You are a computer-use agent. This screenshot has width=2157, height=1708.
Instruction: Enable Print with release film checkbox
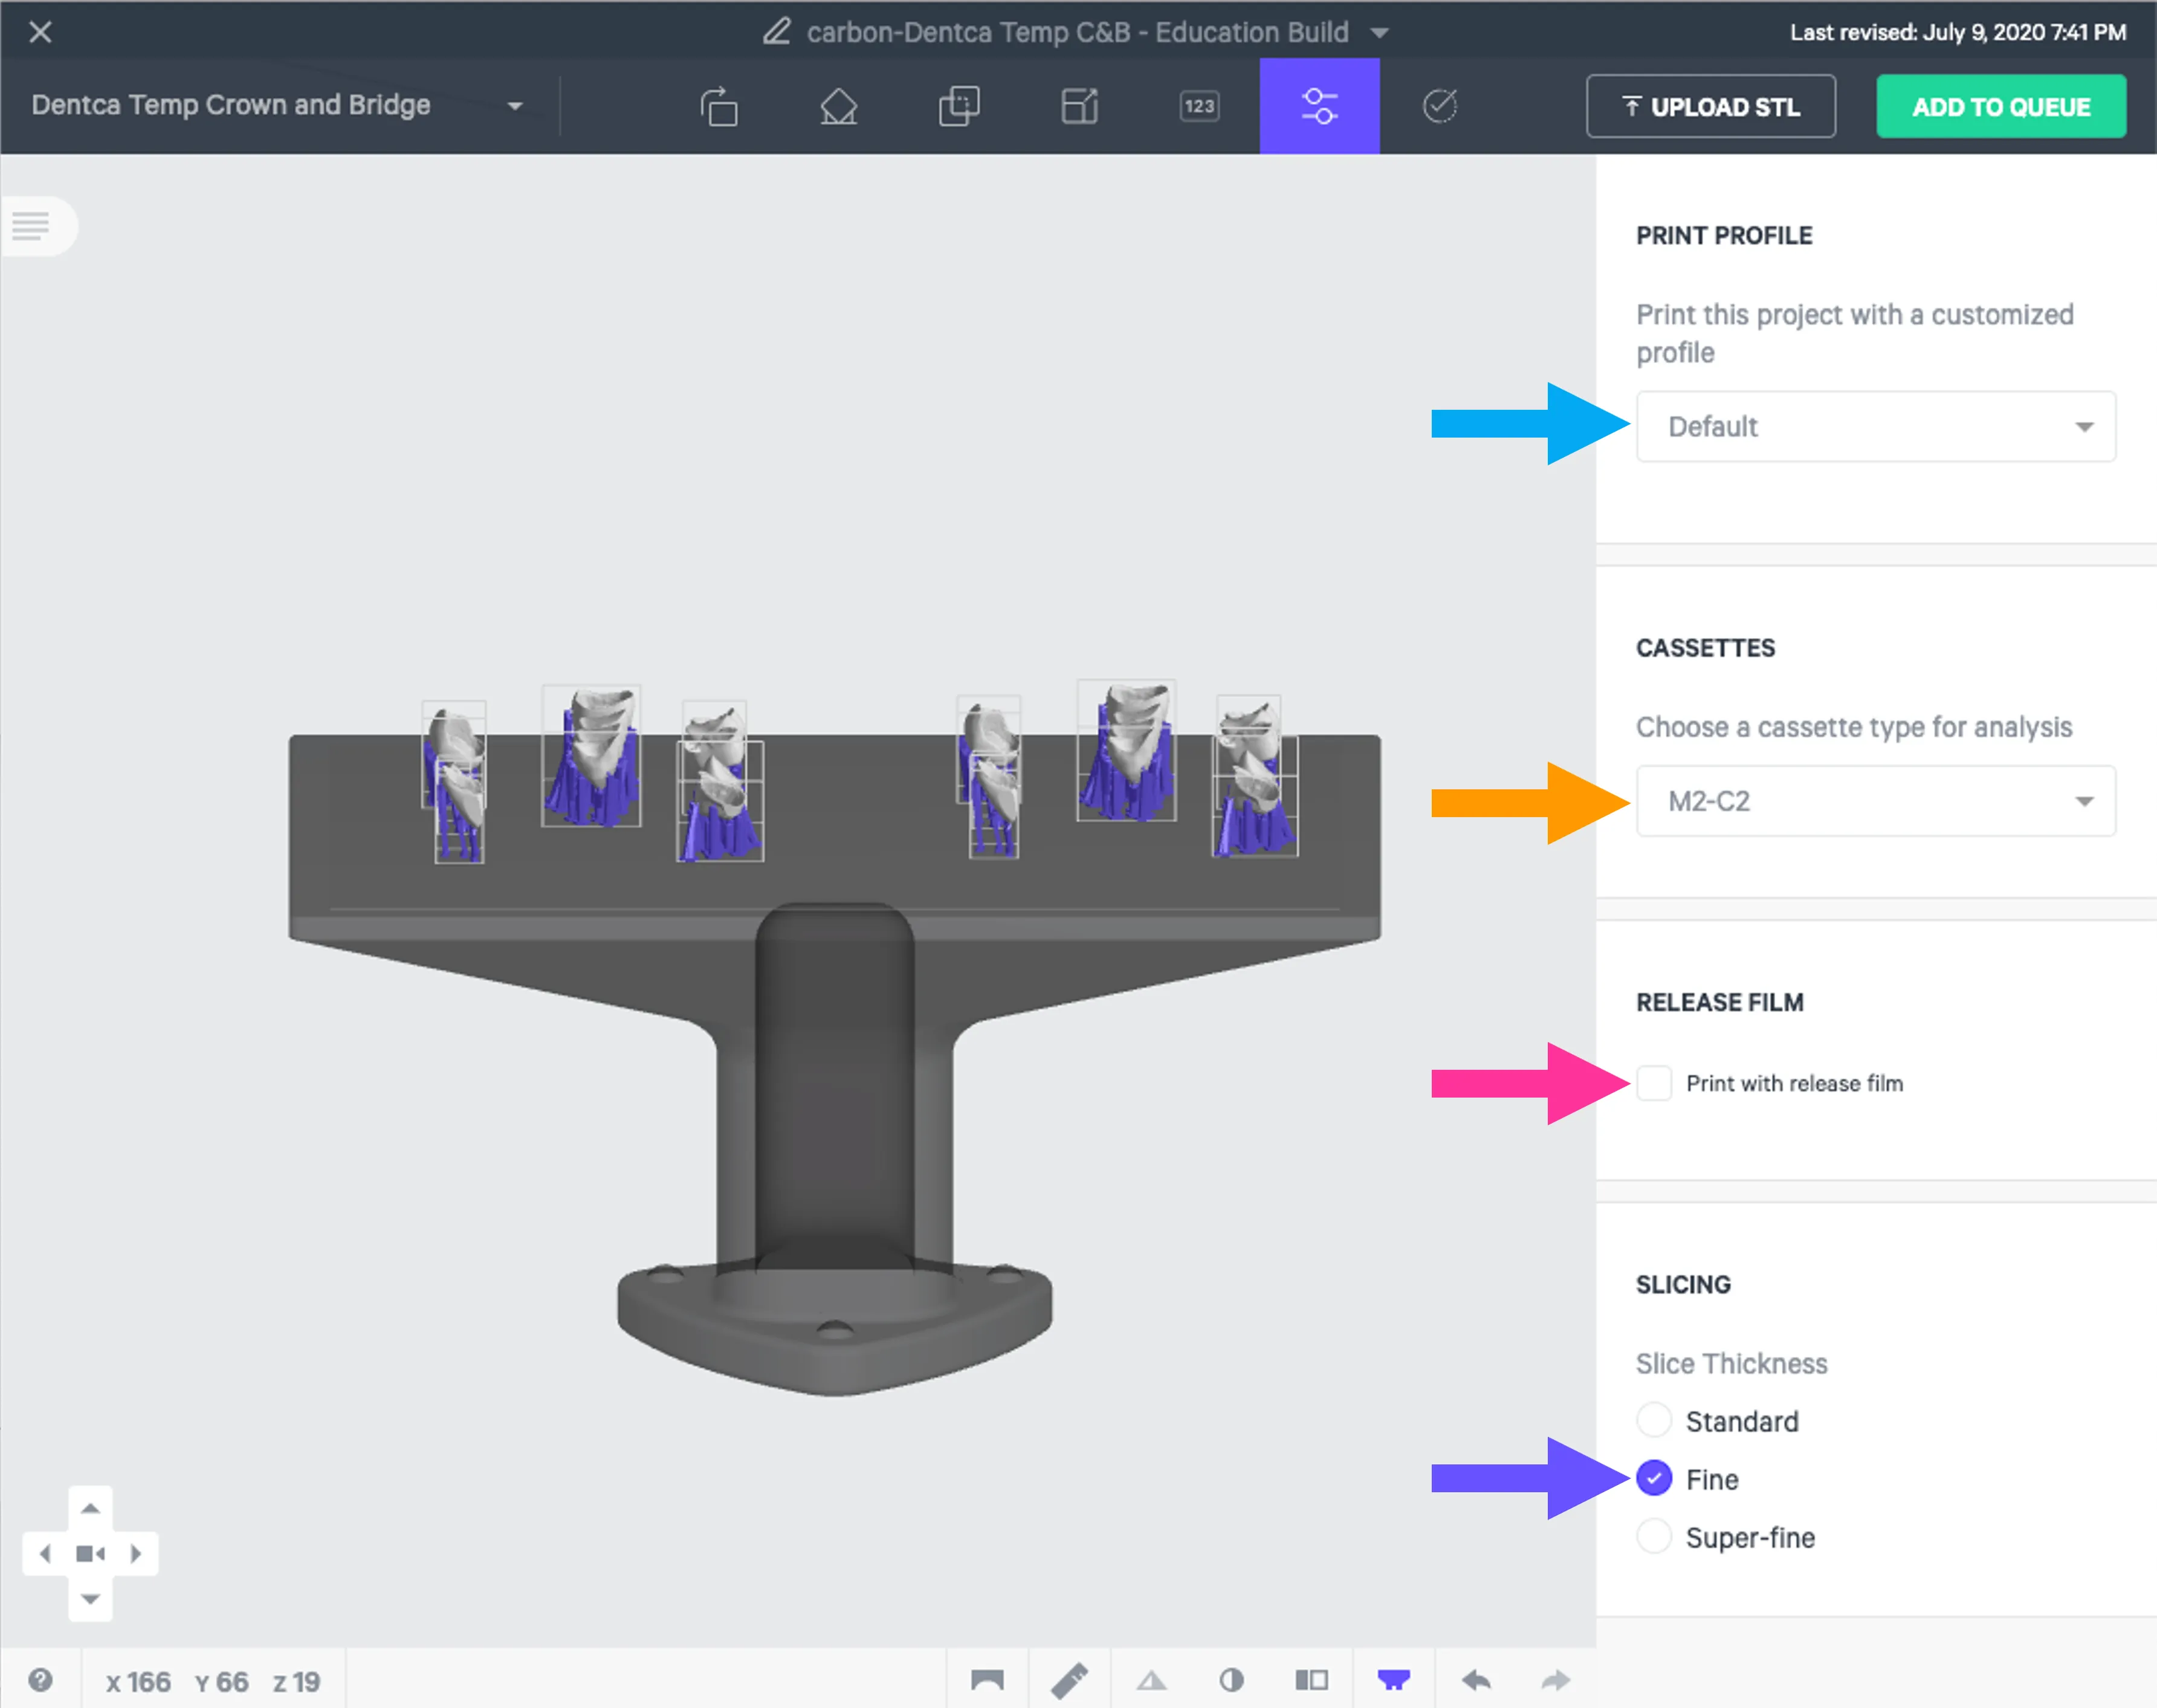click(x=1654, y=1083)
